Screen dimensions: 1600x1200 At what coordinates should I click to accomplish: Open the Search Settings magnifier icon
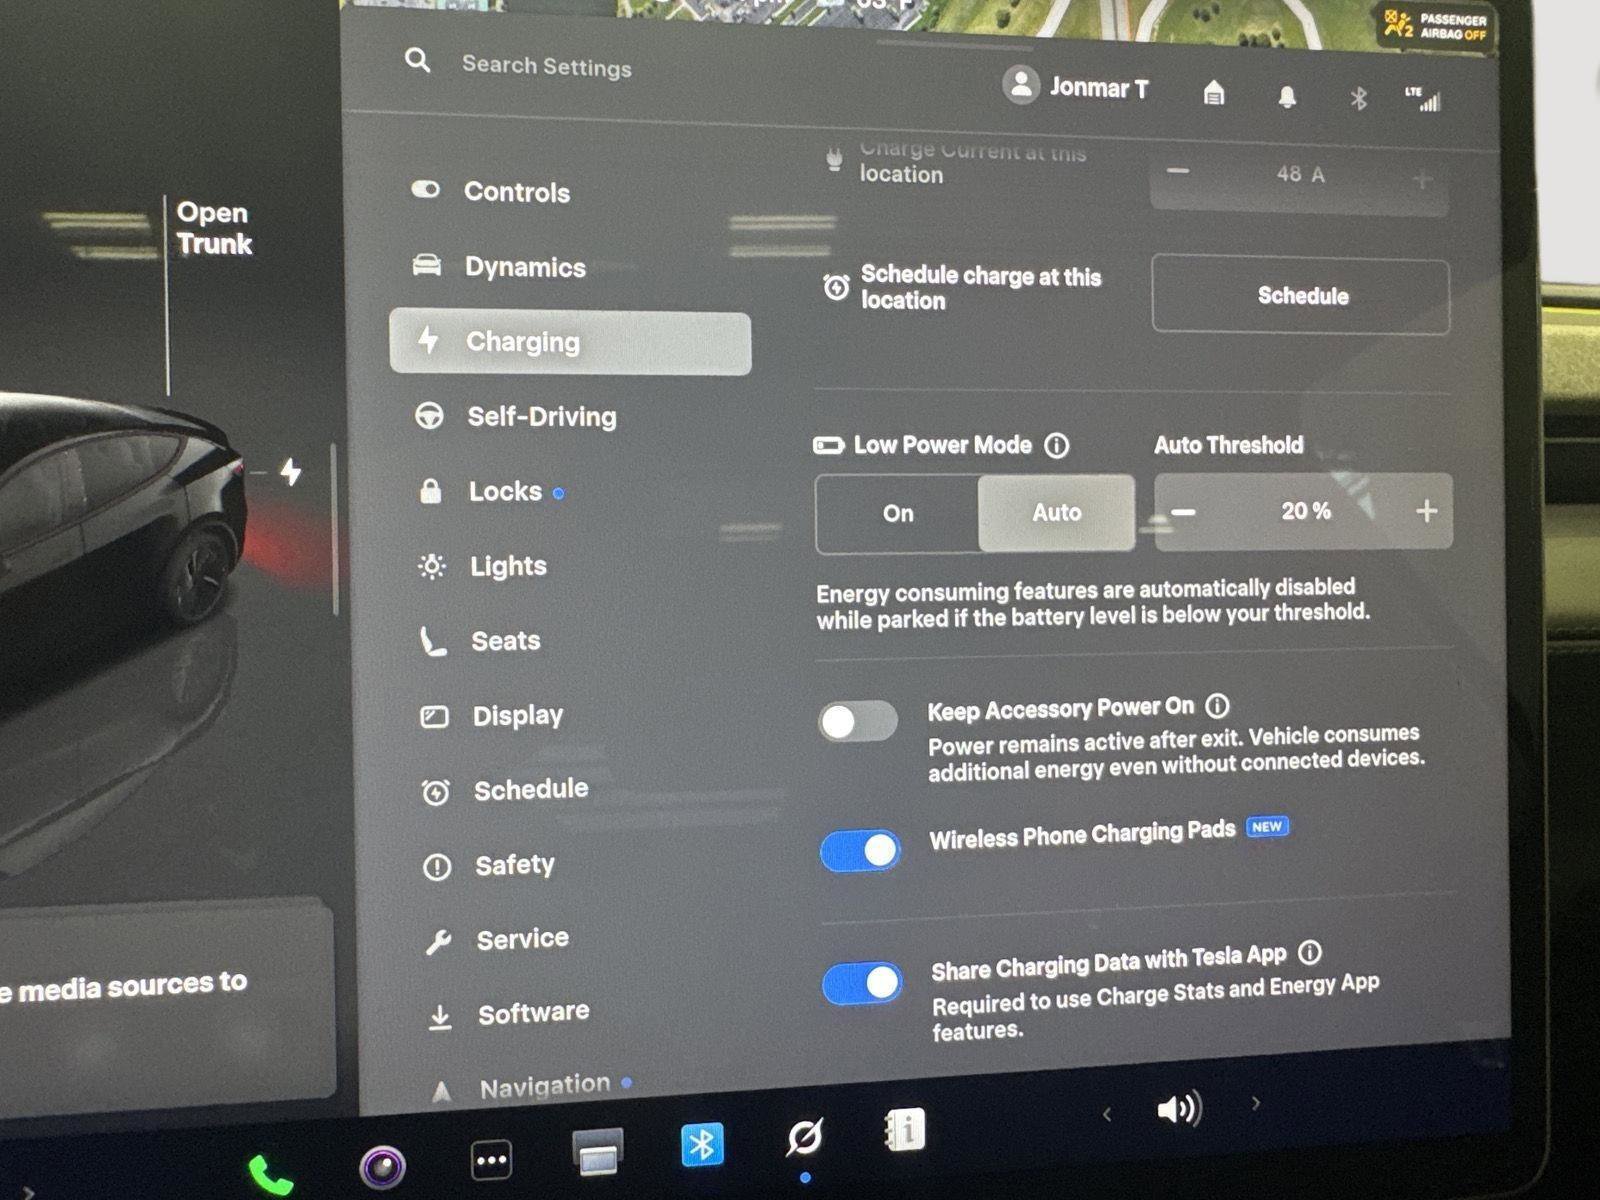(x=417, y=62)
